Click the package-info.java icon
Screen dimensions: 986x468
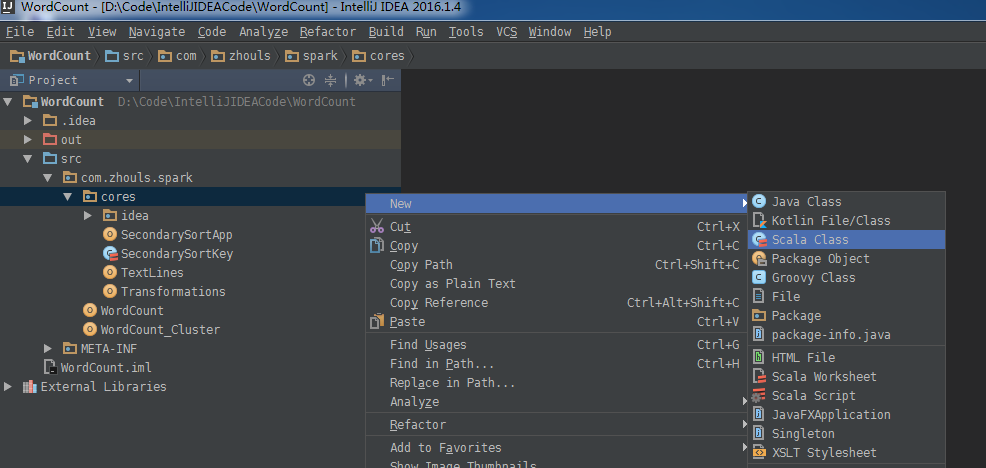[x=760, y=334]
